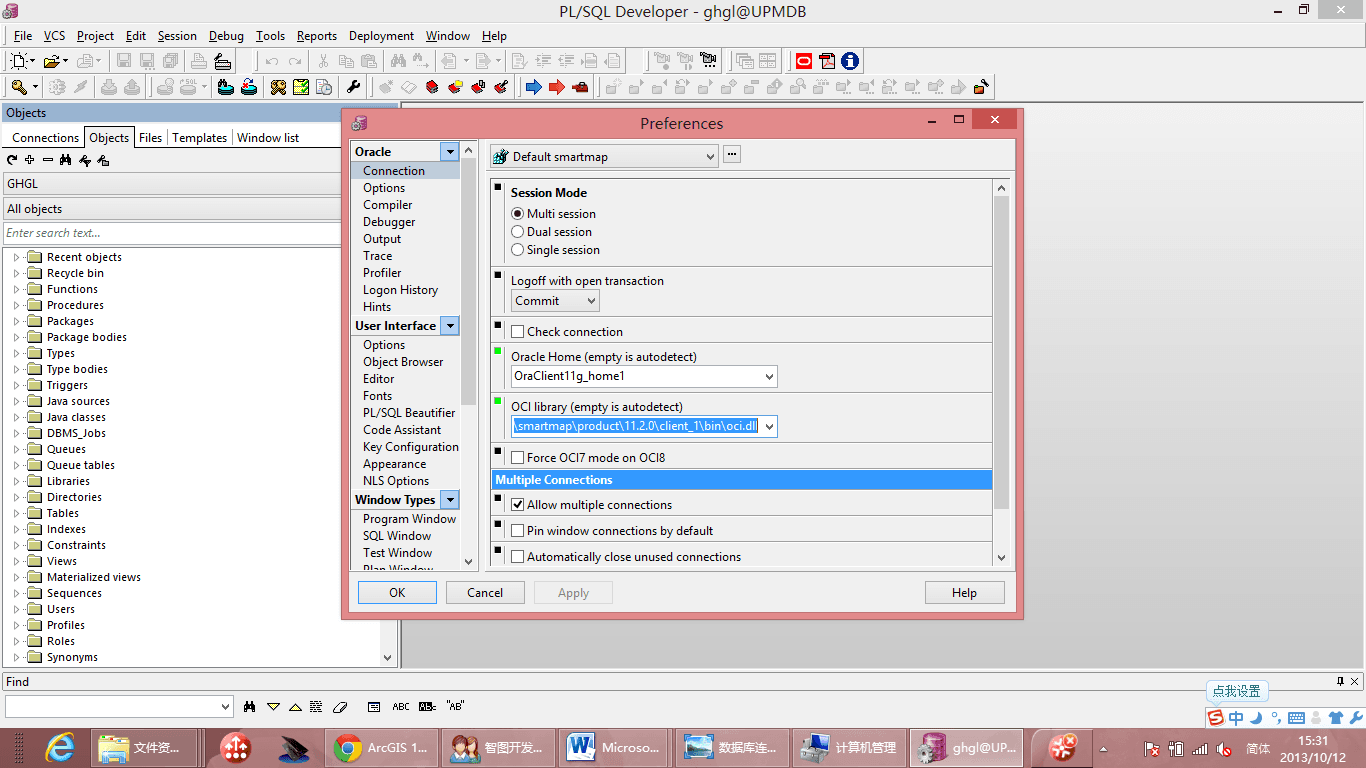The height and width of the screenshot is (768, 1366).
Task: Switch to the Connections tab
Action: pyautogui.click(x=45, y=138)
